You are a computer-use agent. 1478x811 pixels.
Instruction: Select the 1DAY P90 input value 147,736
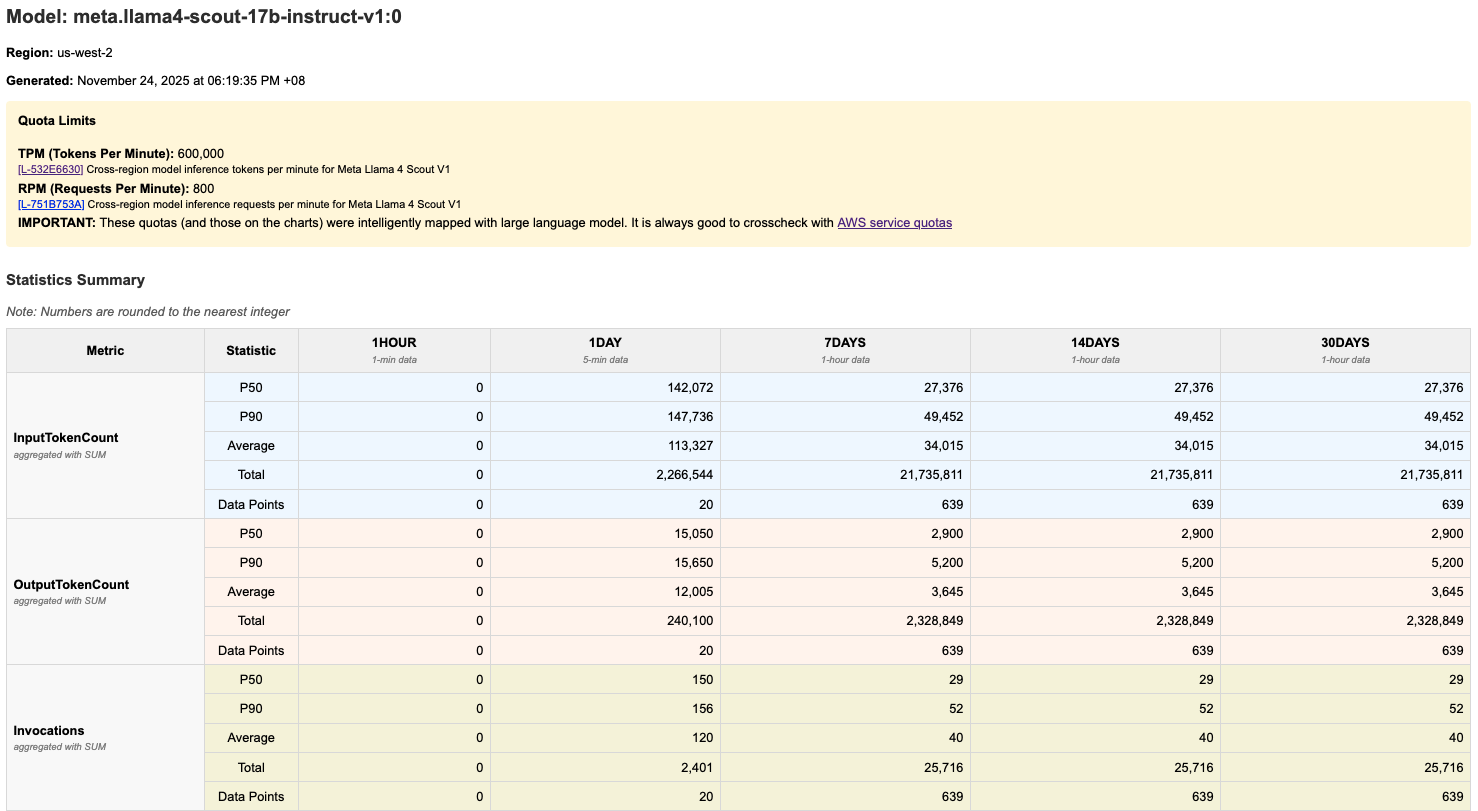click(x=690, y=417)
